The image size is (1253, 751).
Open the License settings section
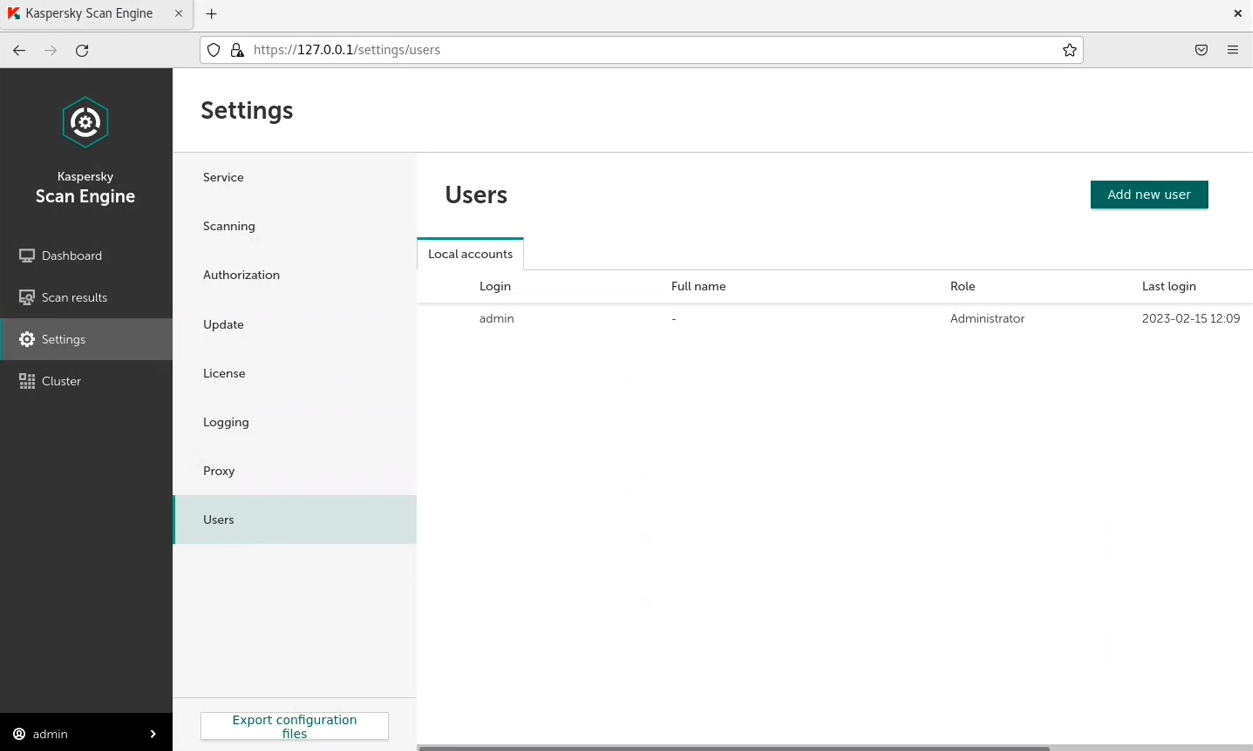click(295, 373)
